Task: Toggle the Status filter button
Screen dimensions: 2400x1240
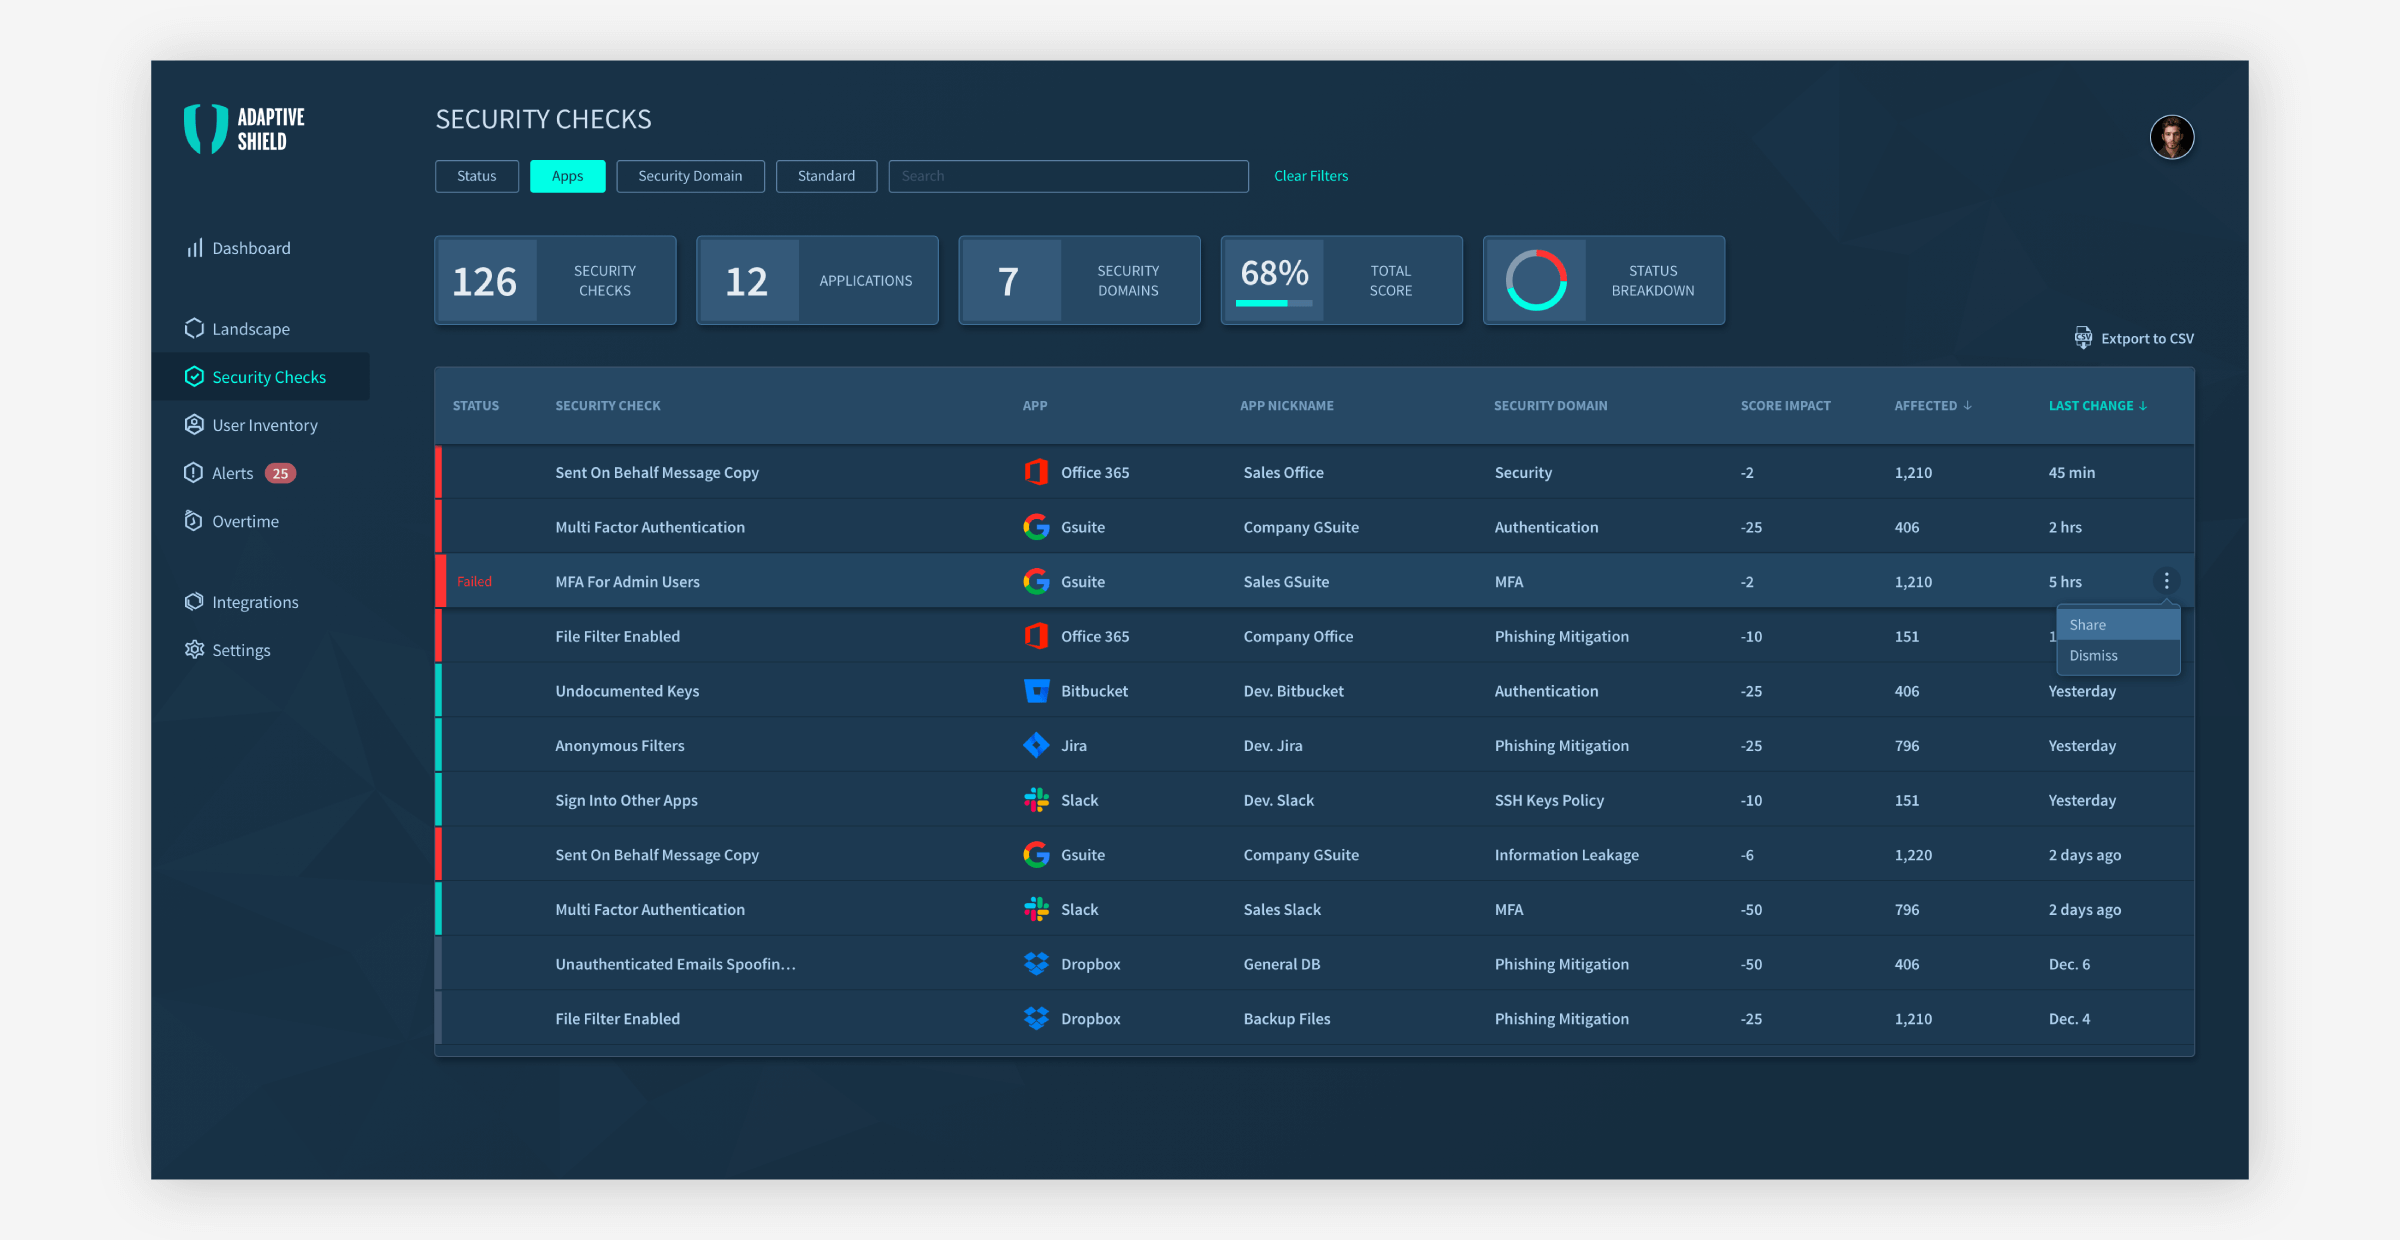Action: pyautogui.click(x=476, y=176)
